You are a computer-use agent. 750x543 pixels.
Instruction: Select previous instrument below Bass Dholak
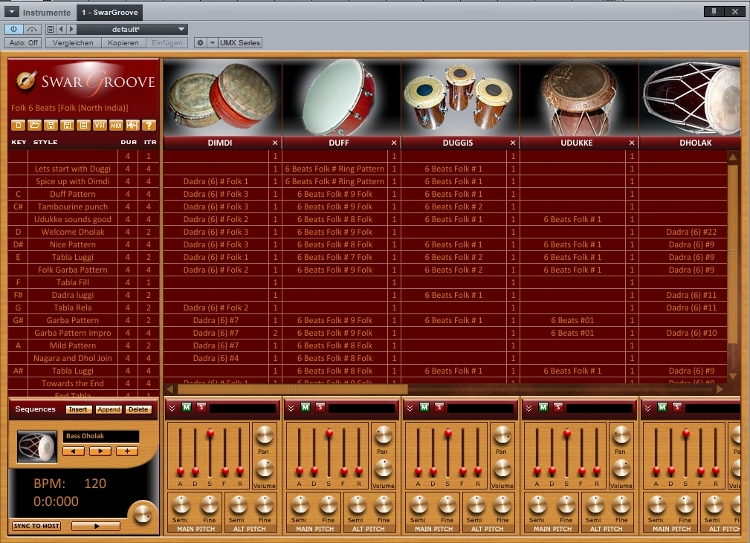(x=73, y=451)
